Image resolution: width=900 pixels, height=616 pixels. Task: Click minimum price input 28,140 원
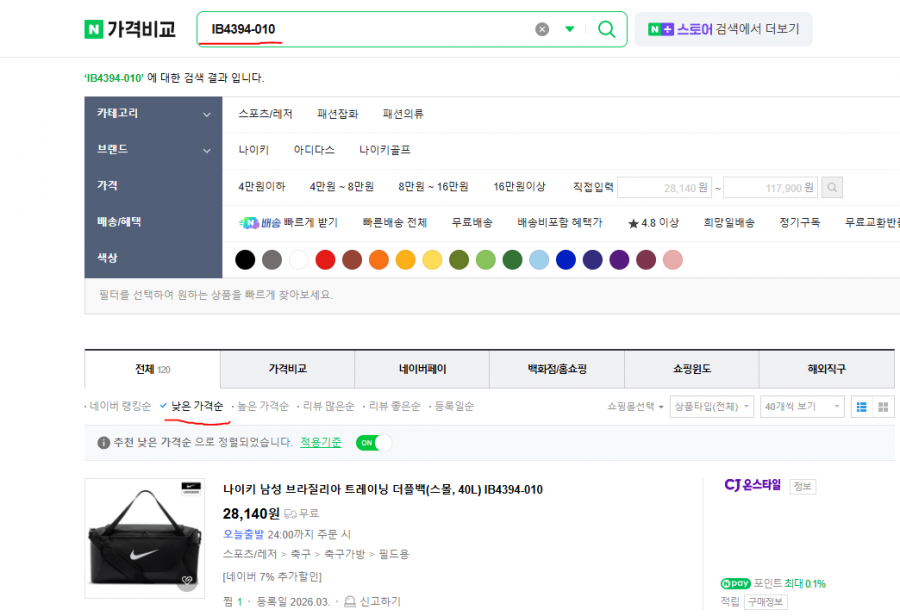pyautogui.click(x=665, y=188)
